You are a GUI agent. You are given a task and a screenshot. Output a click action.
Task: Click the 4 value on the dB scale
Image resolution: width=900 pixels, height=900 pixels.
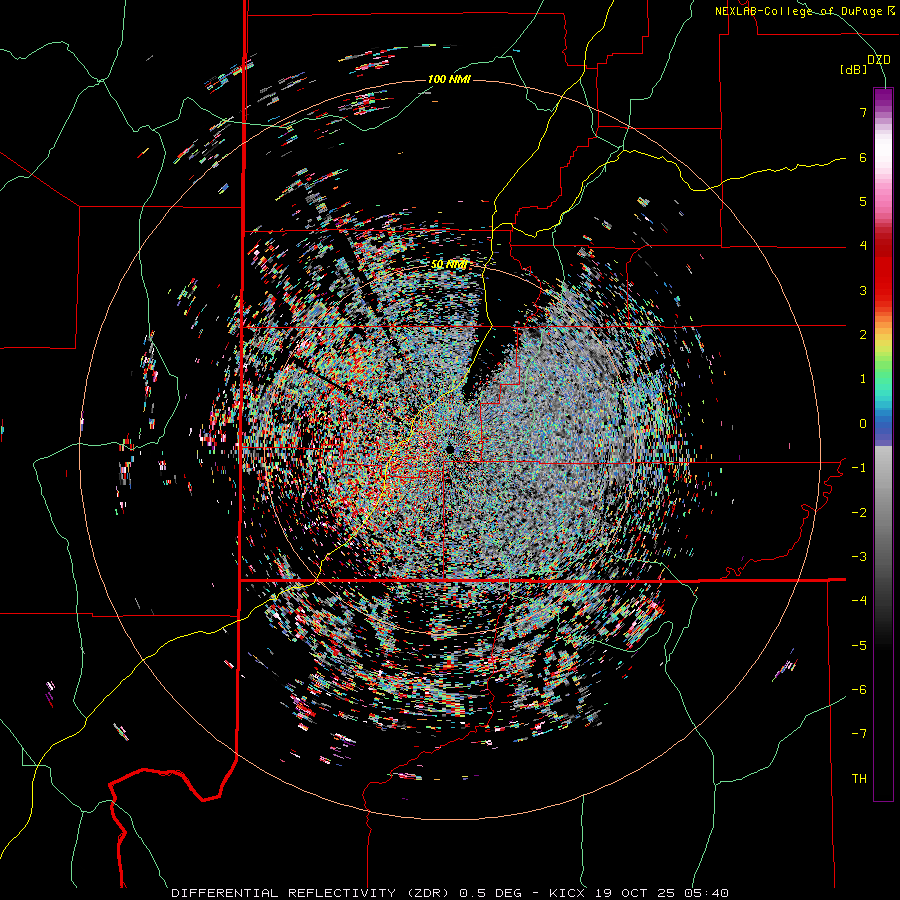pyautogui.click(x=863, y=246)
